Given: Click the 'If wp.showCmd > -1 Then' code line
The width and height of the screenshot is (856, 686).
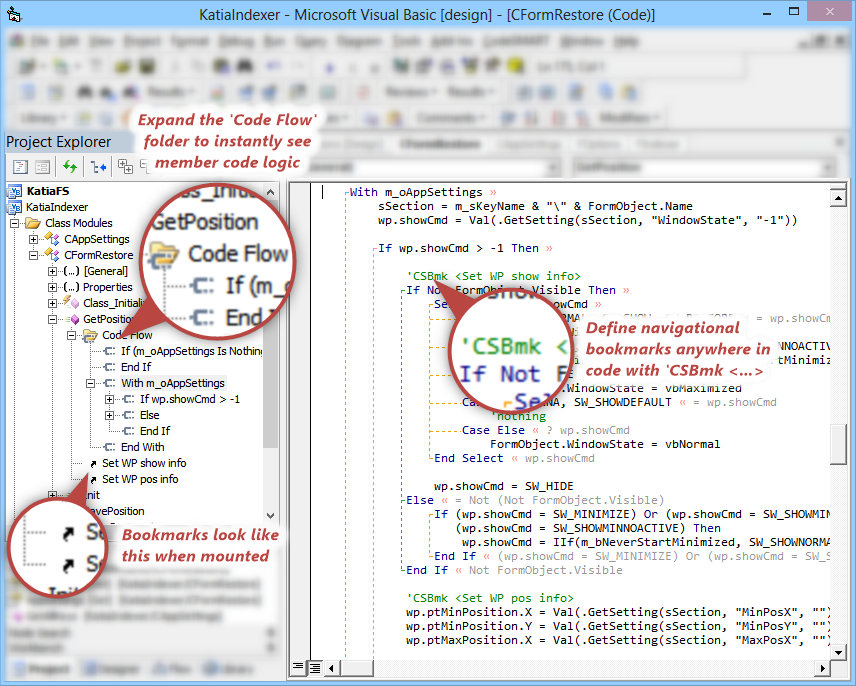Looking at the screenshot, I should click(x=458, y=248).
